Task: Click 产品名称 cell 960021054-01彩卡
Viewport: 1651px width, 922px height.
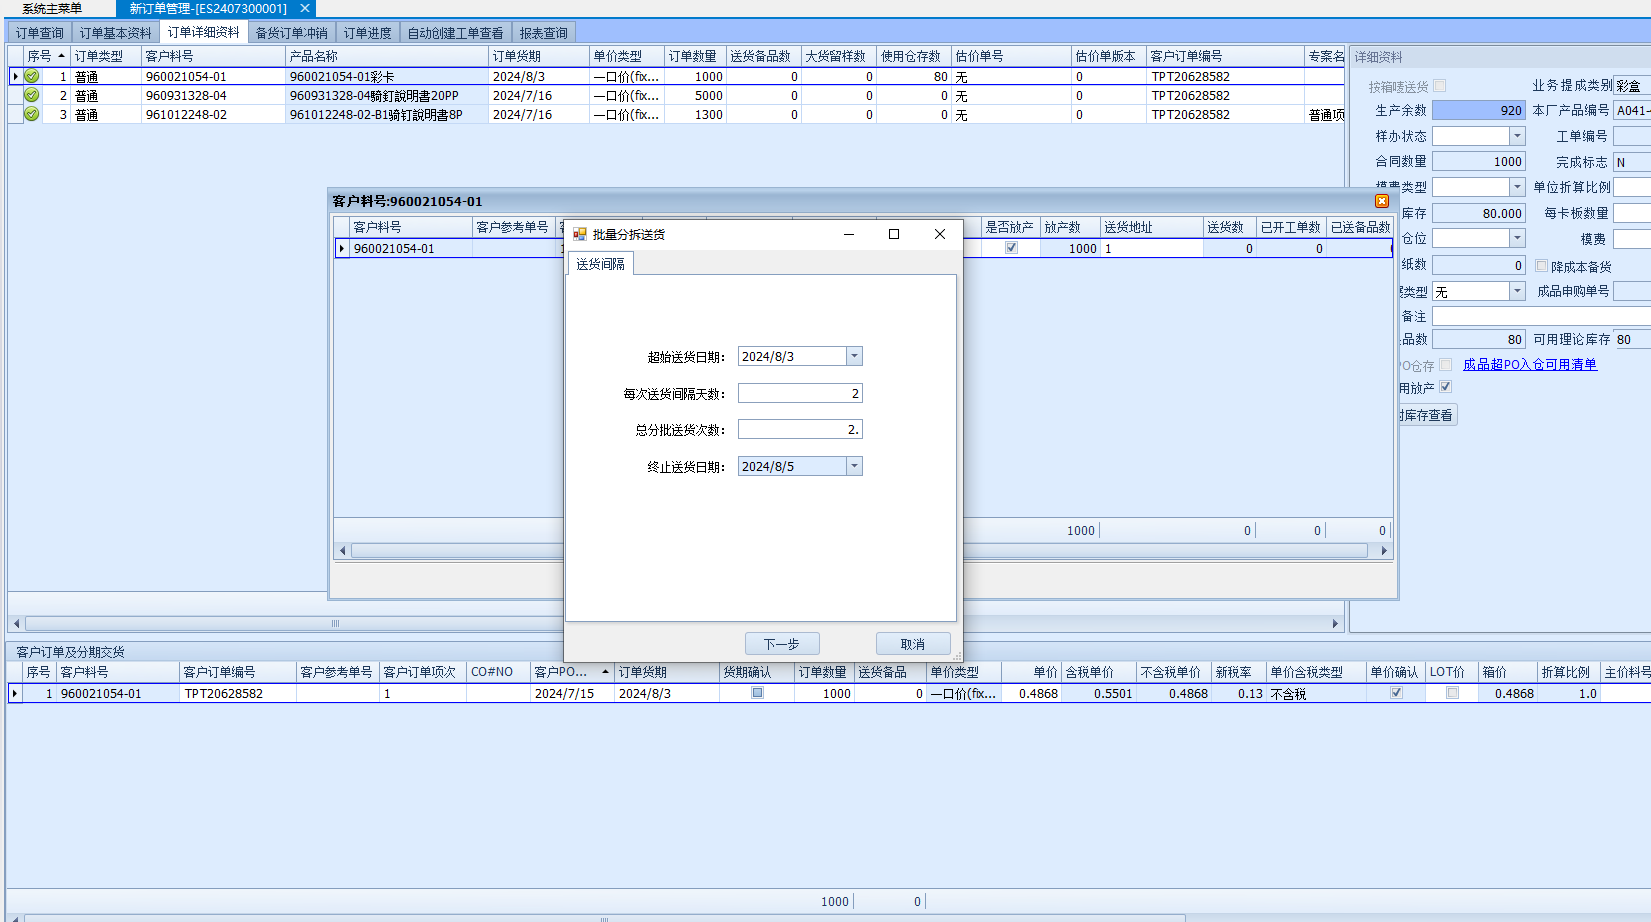Action: click(x=387, y=76)
